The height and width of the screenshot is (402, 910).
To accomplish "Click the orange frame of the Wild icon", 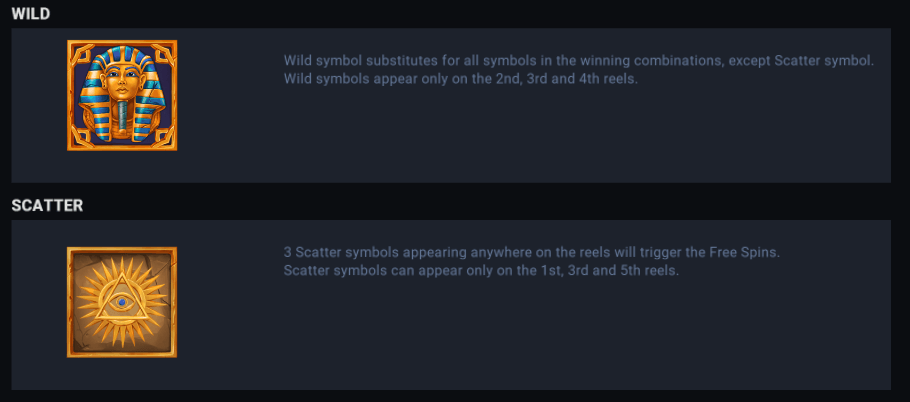I will pyautogui.click(x=72, y=95).
